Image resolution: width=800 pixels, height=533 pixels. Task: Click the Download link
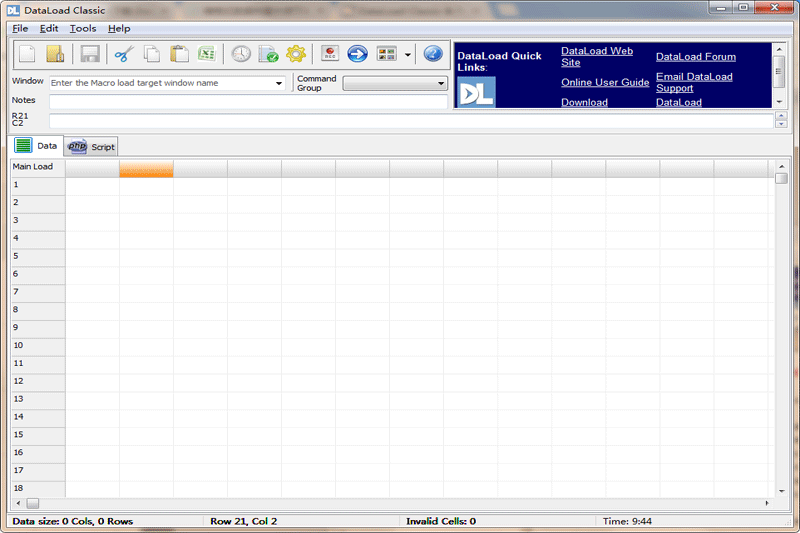click(x=584, y=102)
